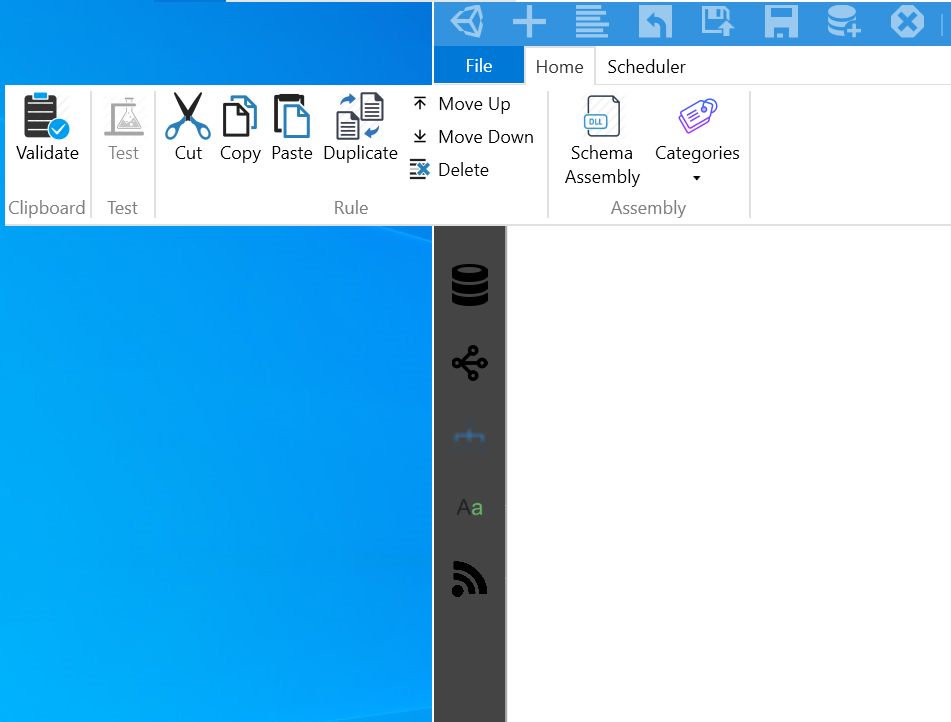Click the Add database icon in toolbar
The height and width of the screenshot is (722, 951).
[843, 21]
